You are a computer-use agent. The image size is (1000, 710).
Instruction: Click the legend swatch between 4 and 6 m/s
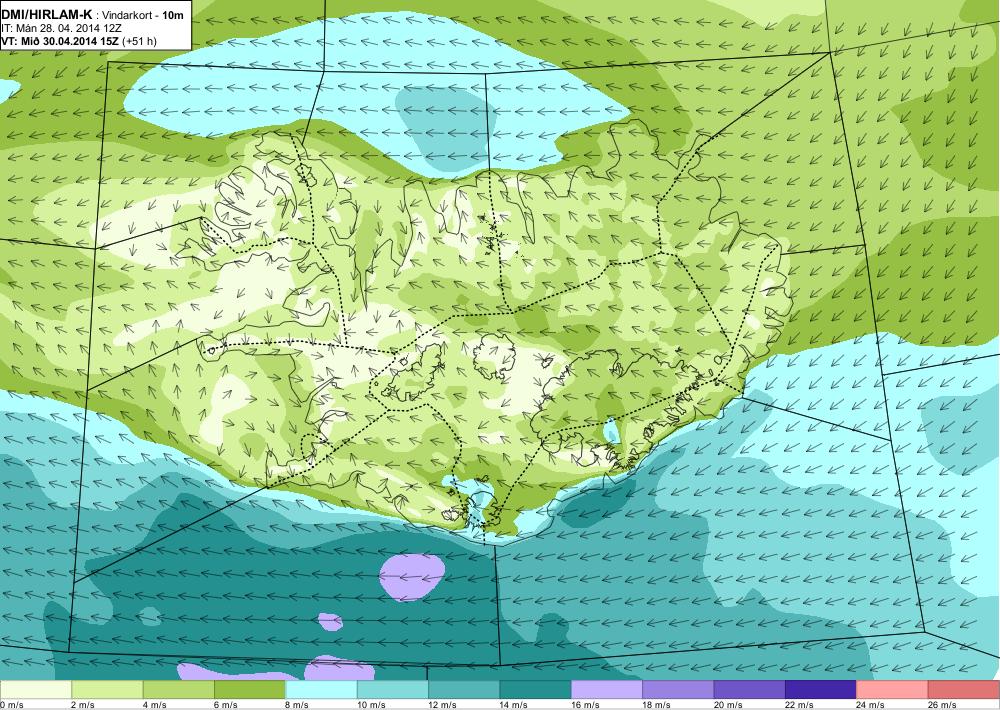[179, 690]
